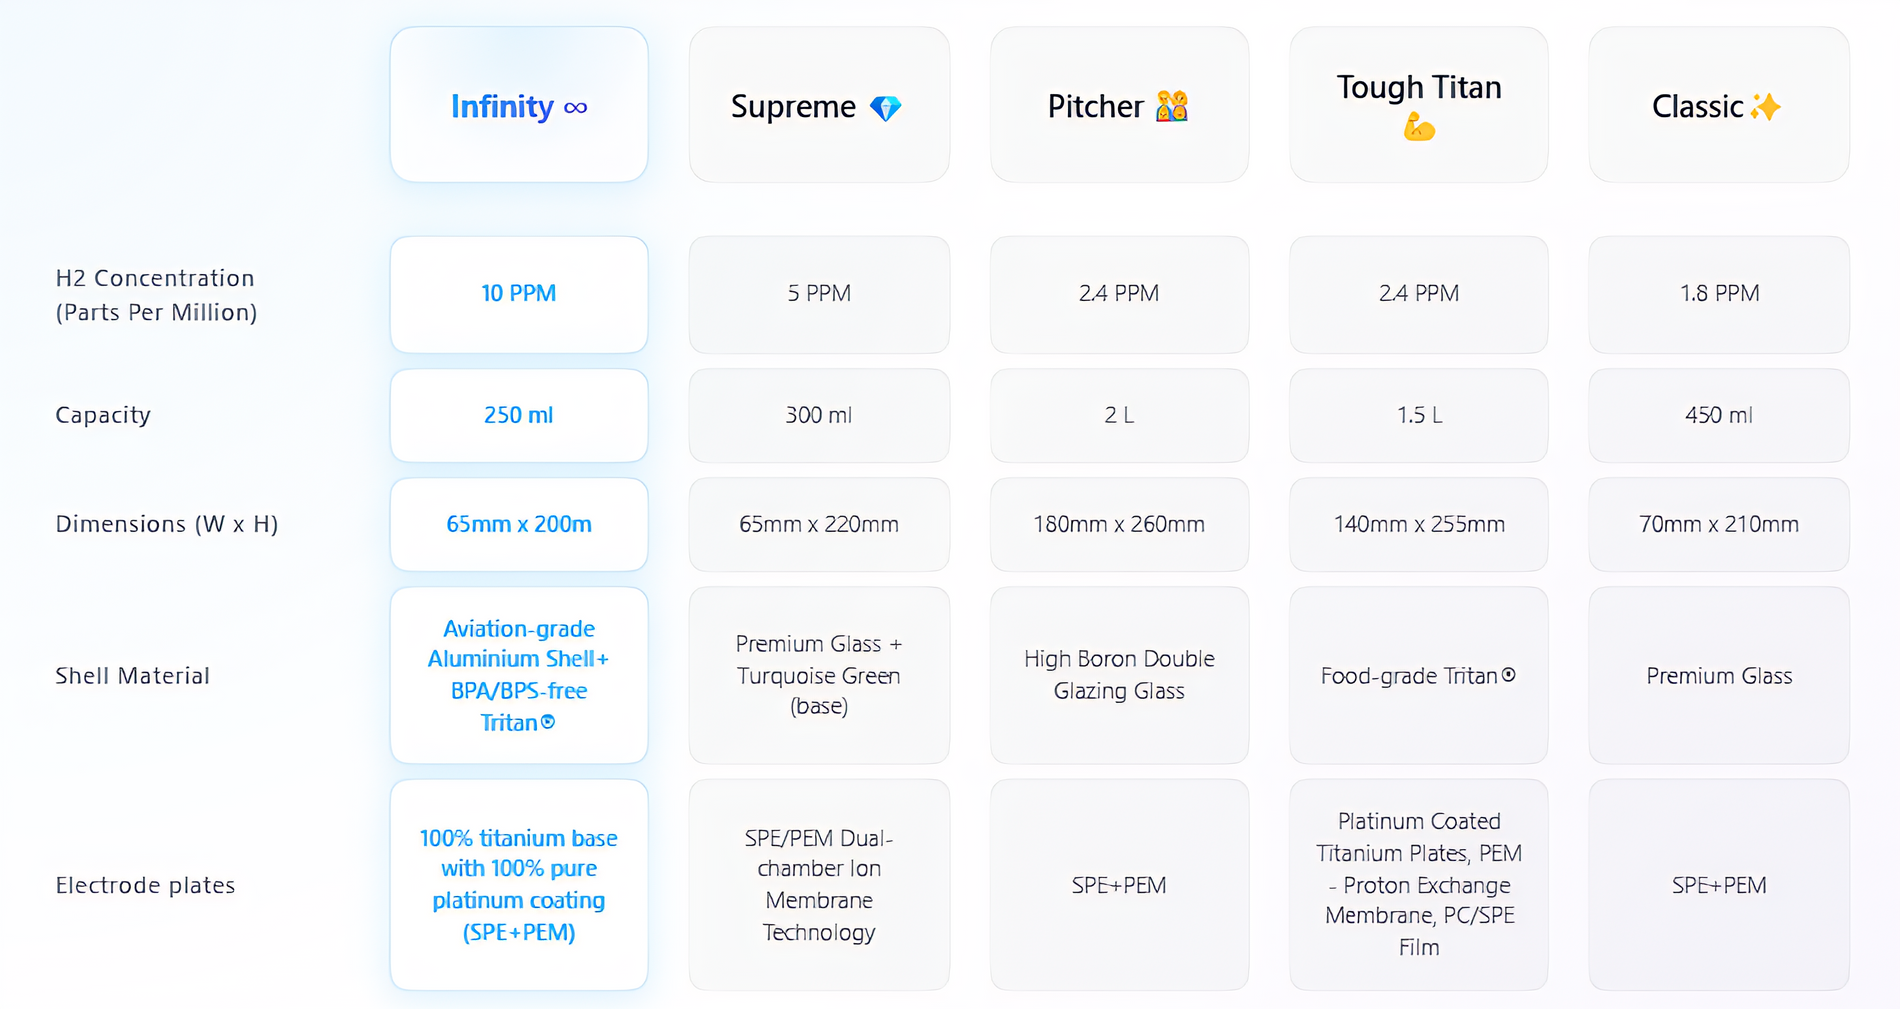Click the infinity symbol next to Infinity
This screenshot has width=1900, height=1009.
575,108
